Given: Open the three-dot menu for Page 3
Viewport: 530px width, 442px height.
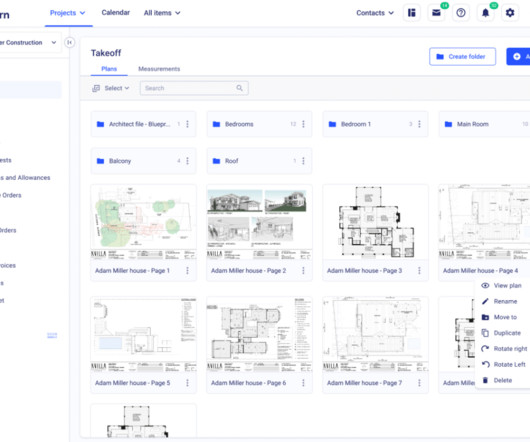Looking at the screenshot, I should point(419,270).
